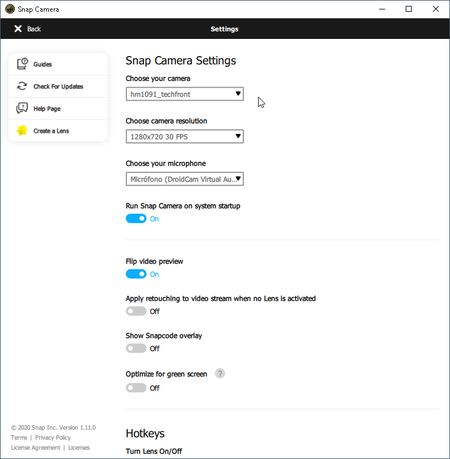Open Guides from the sidebar
The height and width of the screenshot is (459, 450).
tap(58, 64)
